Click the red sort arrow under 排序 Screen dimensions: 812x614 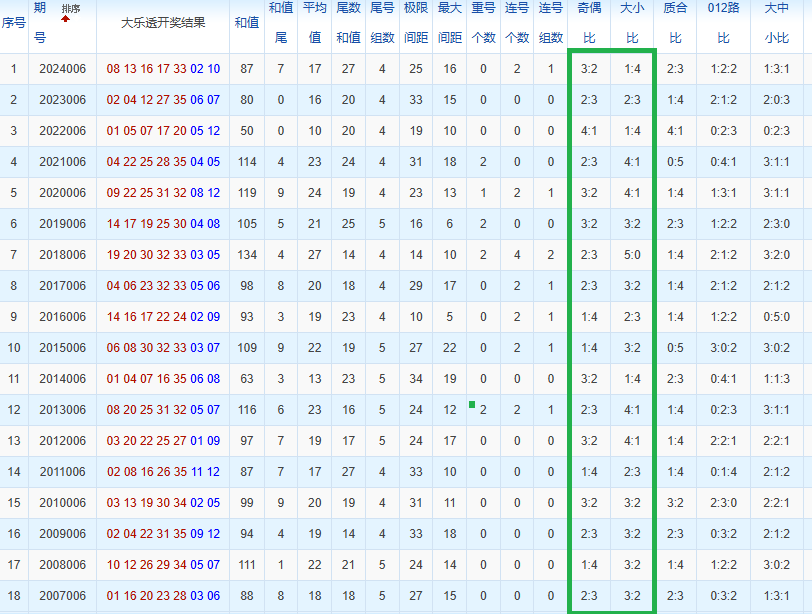tap(65, 19)
